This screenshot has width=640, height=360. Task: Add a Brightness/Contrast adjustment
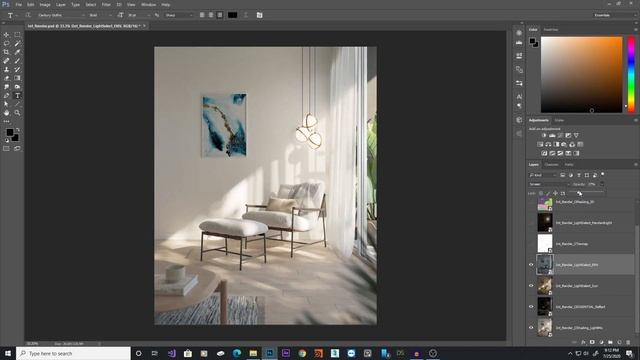[x=544, y=136]
